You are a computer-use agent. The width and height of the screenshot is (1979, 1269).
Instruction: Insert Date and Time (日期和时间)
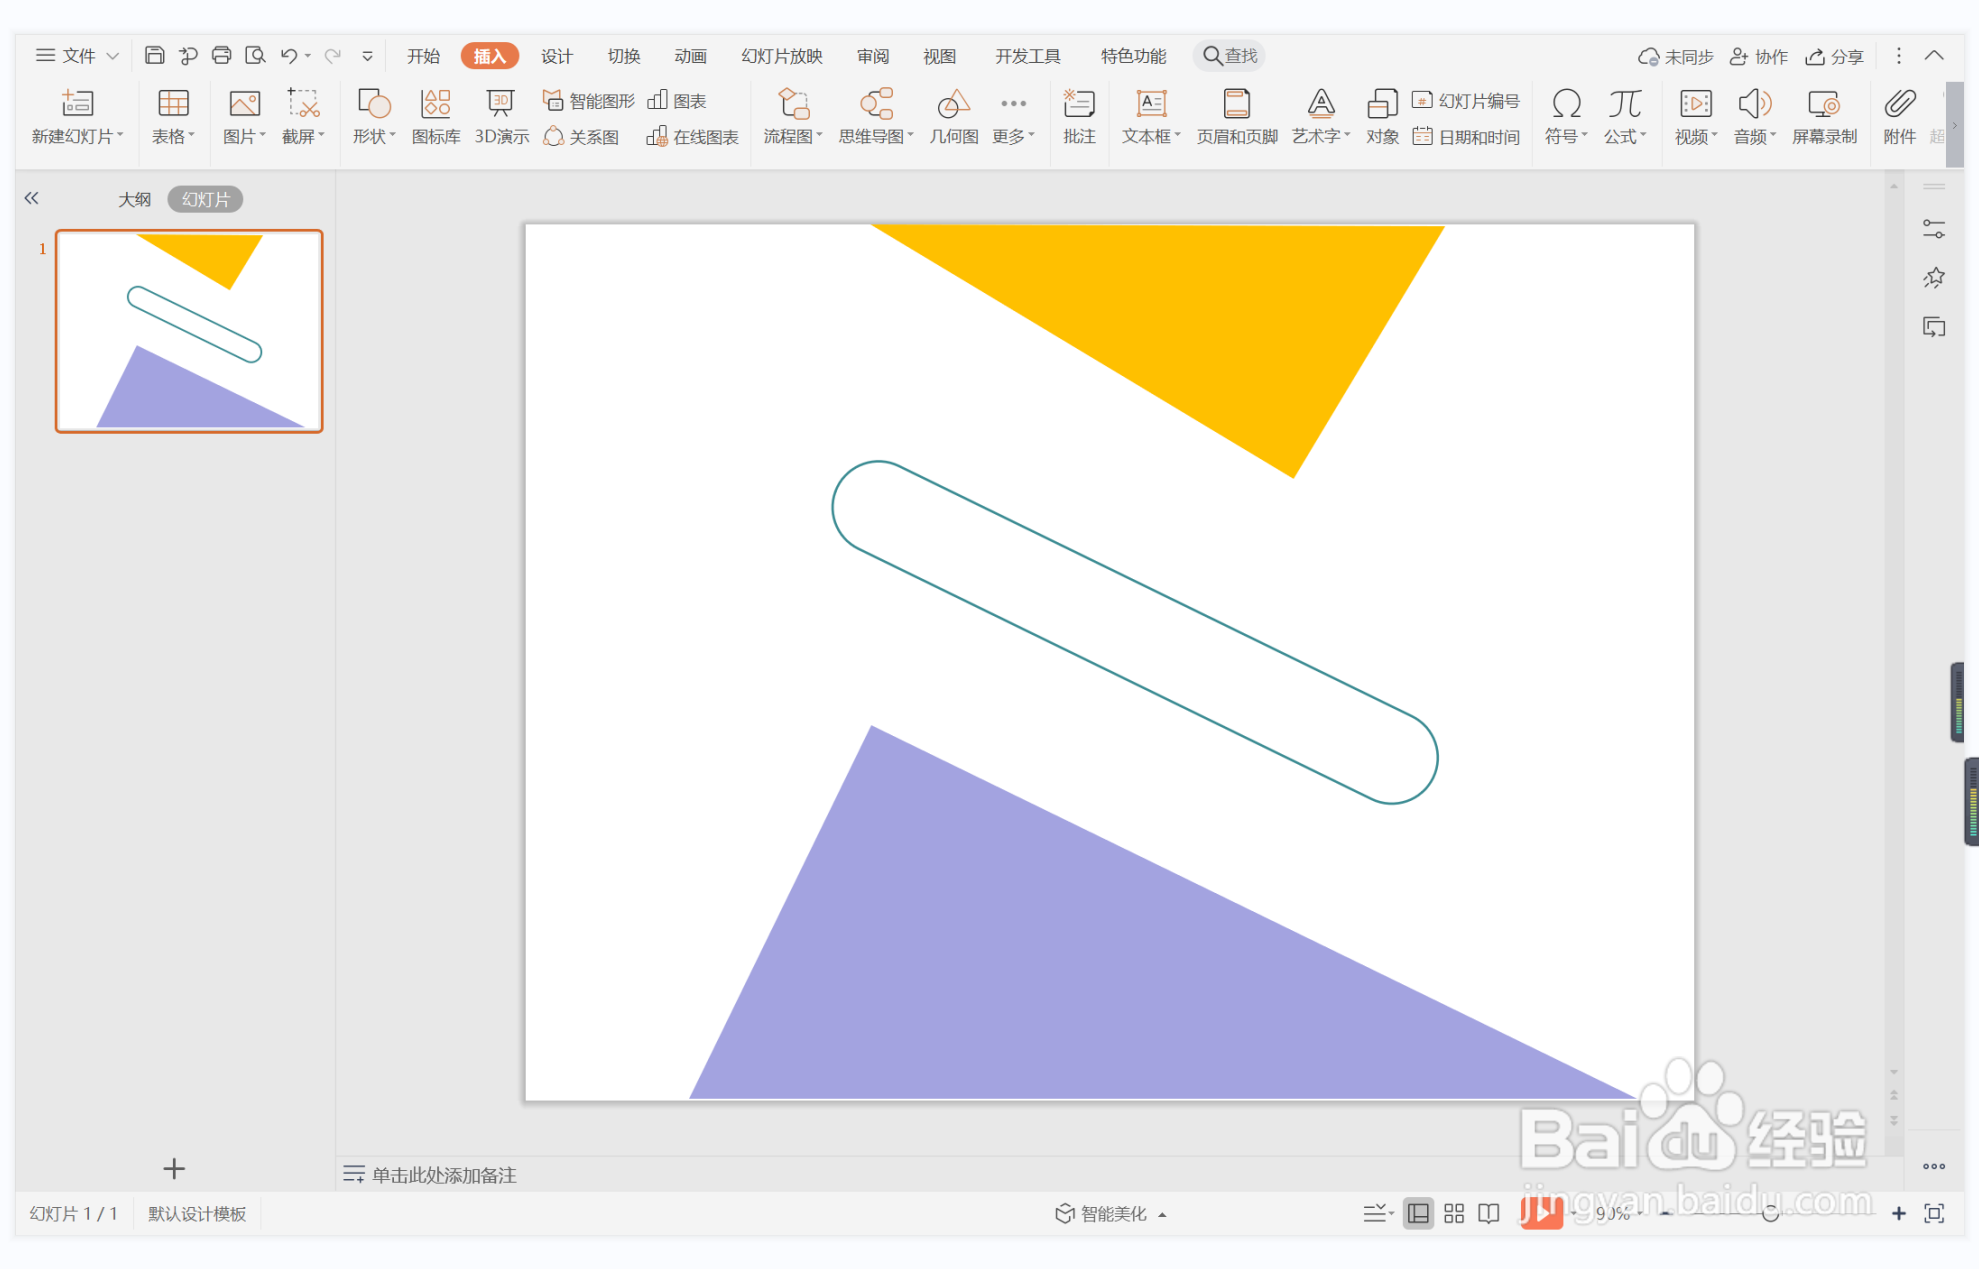point(1466,137)
